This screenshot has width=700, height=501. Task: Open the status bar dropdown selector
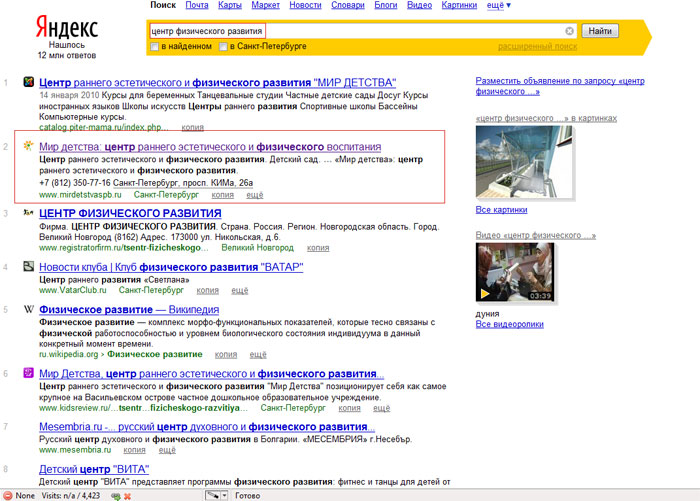click(x=216, y=495)
